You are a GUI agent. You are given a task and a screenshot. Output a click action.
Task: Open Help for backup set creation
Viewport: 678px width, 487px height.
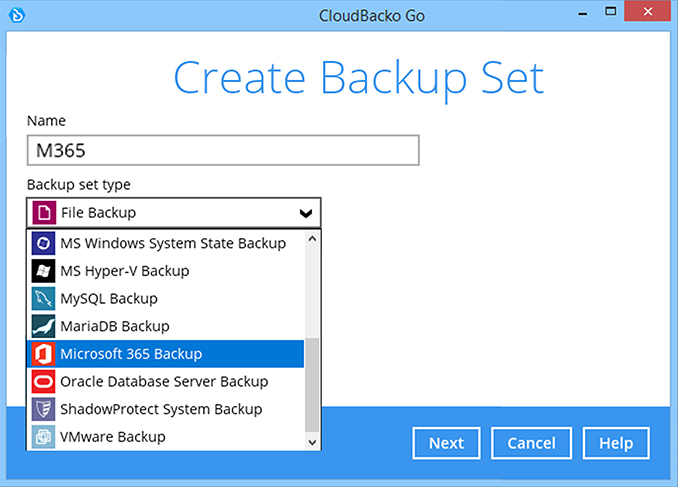pos(616,443)
